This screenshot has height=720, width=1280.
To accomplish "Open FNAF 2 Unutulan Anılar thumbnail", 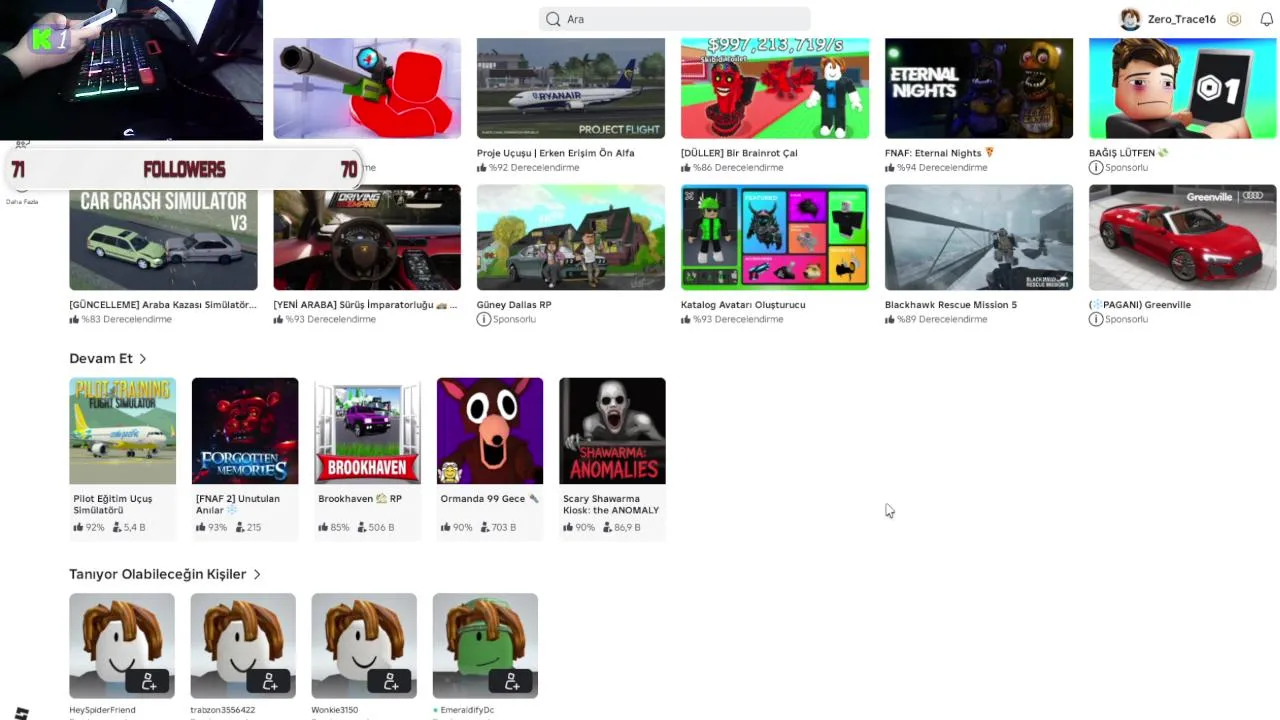I will [x=245, y=431].
